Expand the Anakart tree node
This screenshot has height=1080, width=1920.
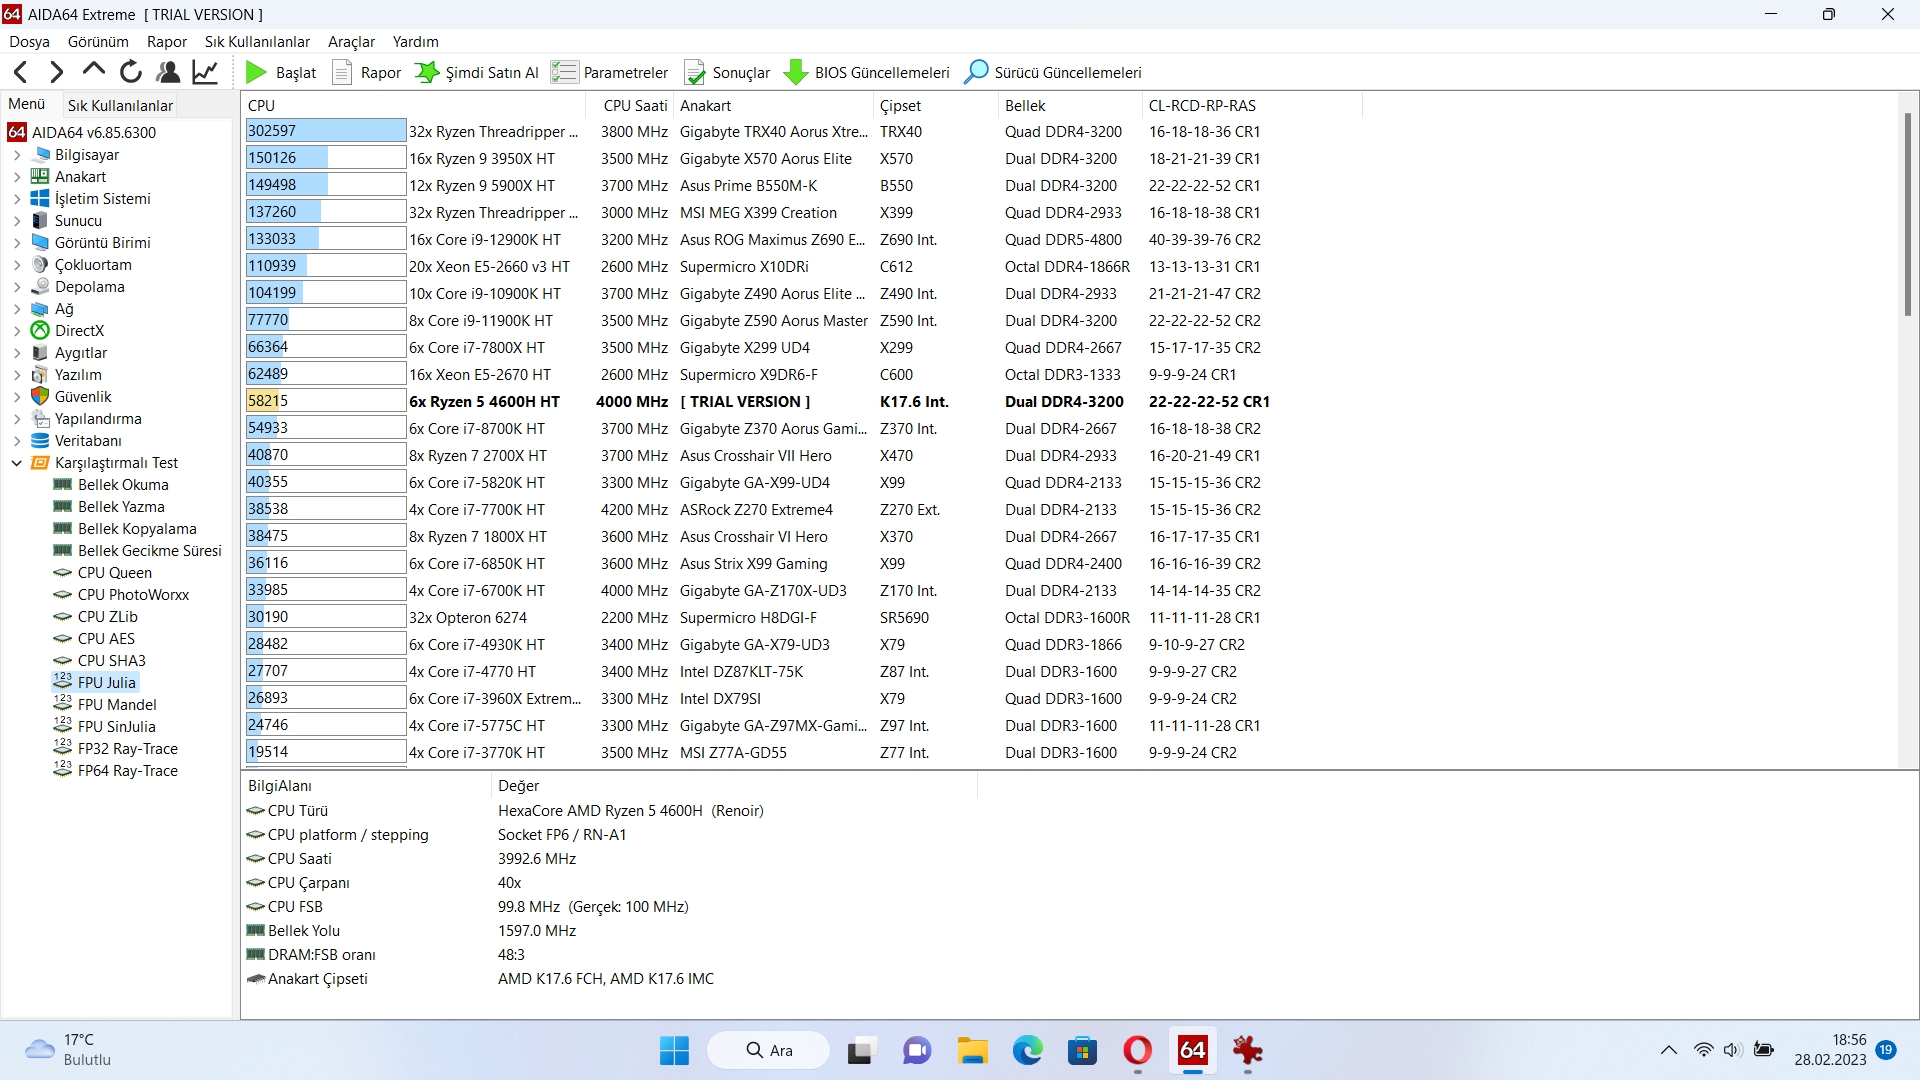pos(17,177)
